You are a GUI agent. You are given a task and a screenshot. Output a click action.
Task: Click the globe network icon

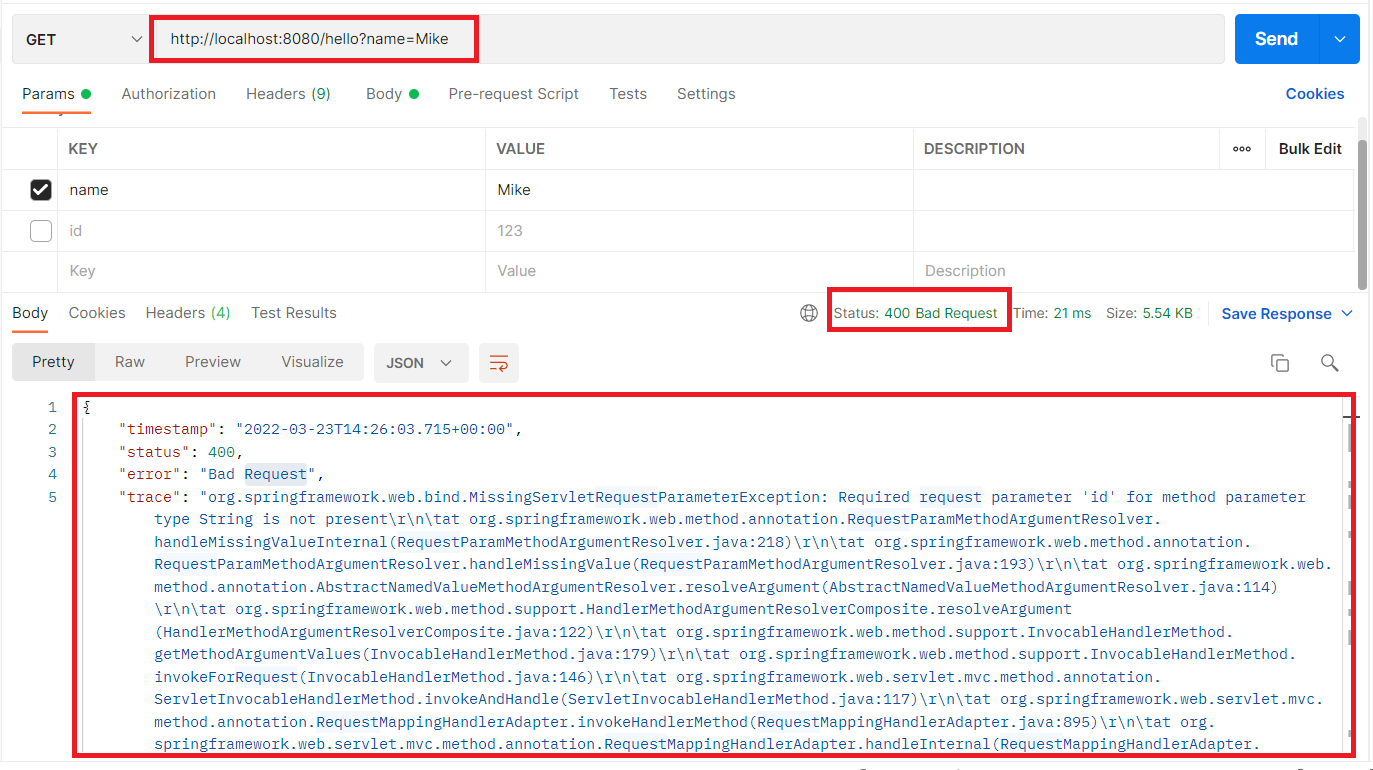(x=809, y=313)
